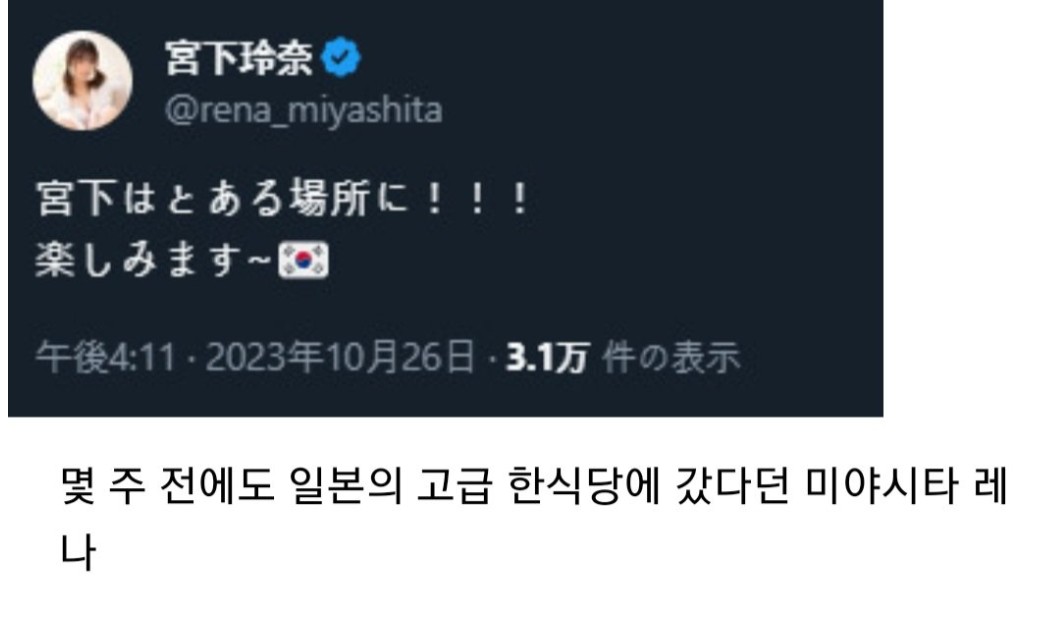
Task: Click the tweet line 宮下はとある場所に
Action: pos(223,199)
